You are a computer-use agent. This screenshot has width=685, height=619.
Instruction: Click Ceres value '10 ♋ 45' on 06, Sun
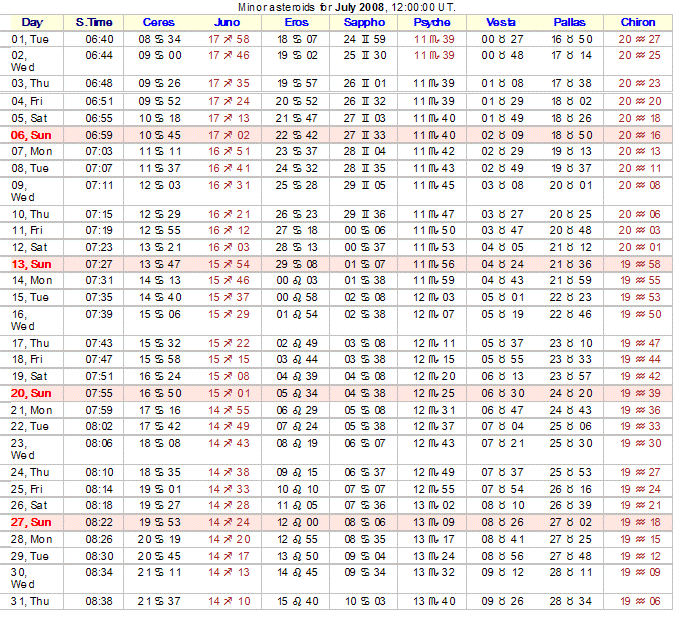tap(159, 135)
